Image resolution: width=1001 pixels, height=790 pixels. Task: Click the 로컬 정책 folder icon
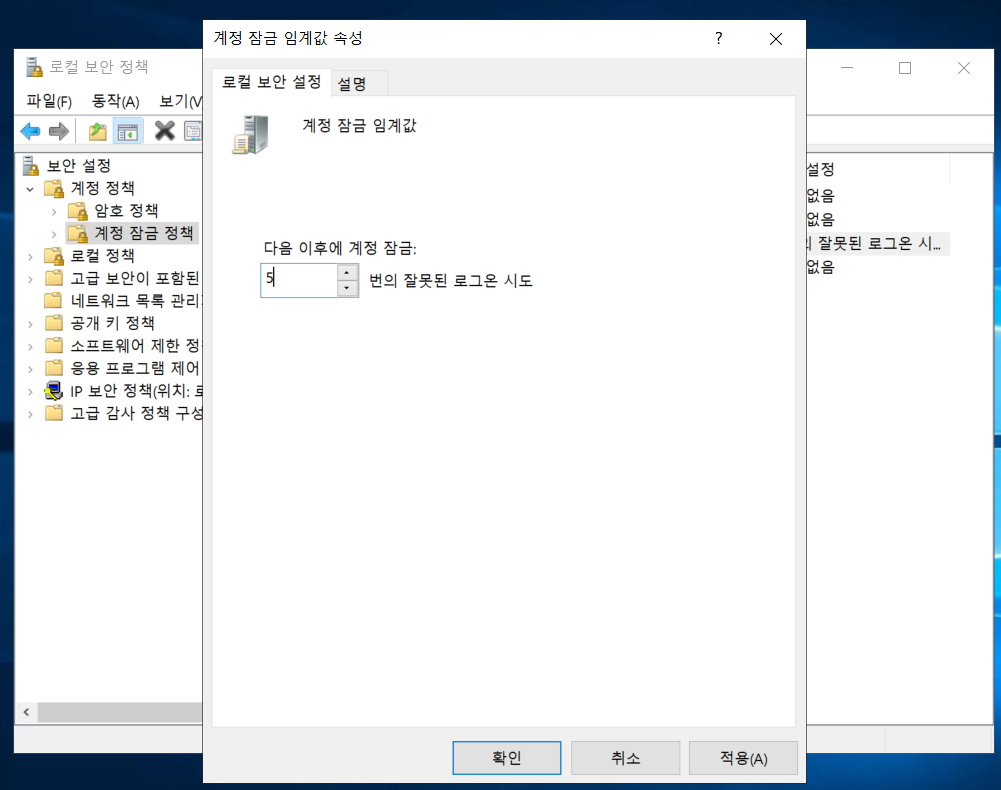pos(54,256)
